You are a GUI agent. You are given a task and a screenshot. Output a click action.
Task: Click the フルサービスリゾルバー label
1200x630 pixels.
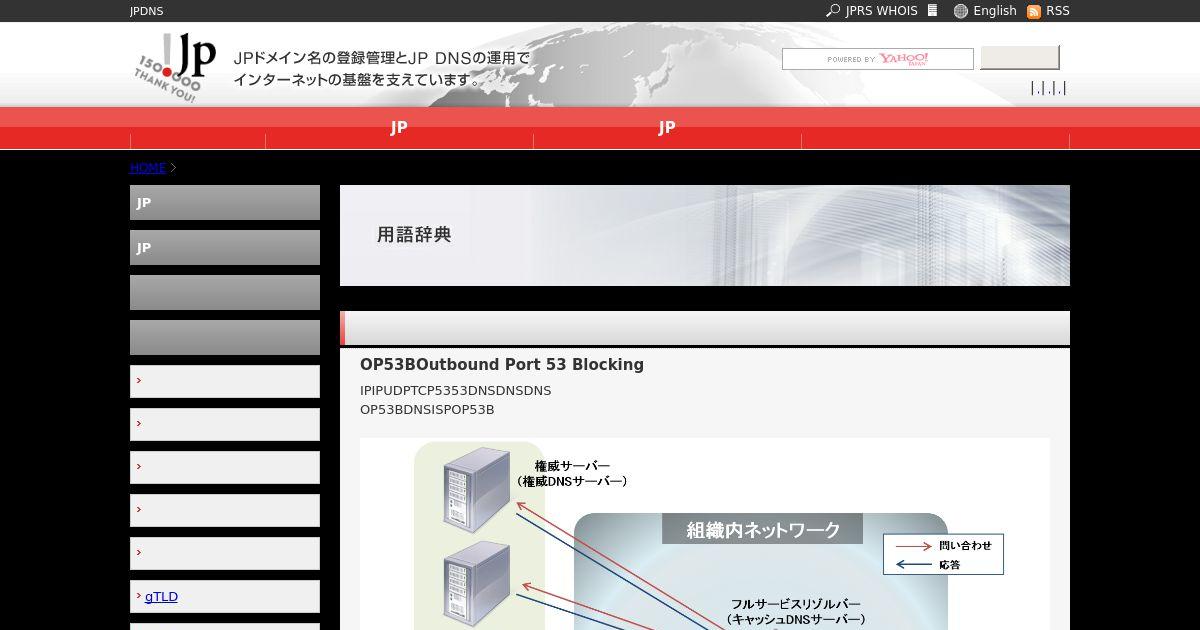[x=796, y=612]
